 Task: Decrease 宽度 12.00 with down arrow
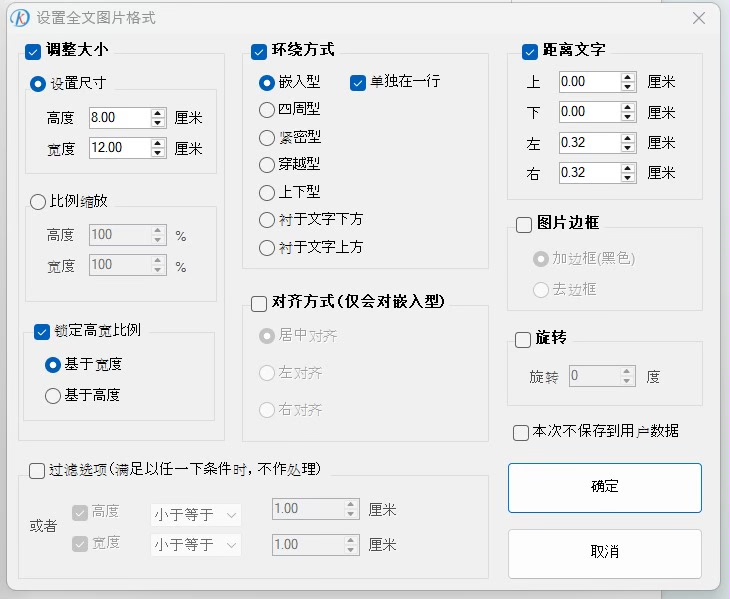(x=158, y=153)
